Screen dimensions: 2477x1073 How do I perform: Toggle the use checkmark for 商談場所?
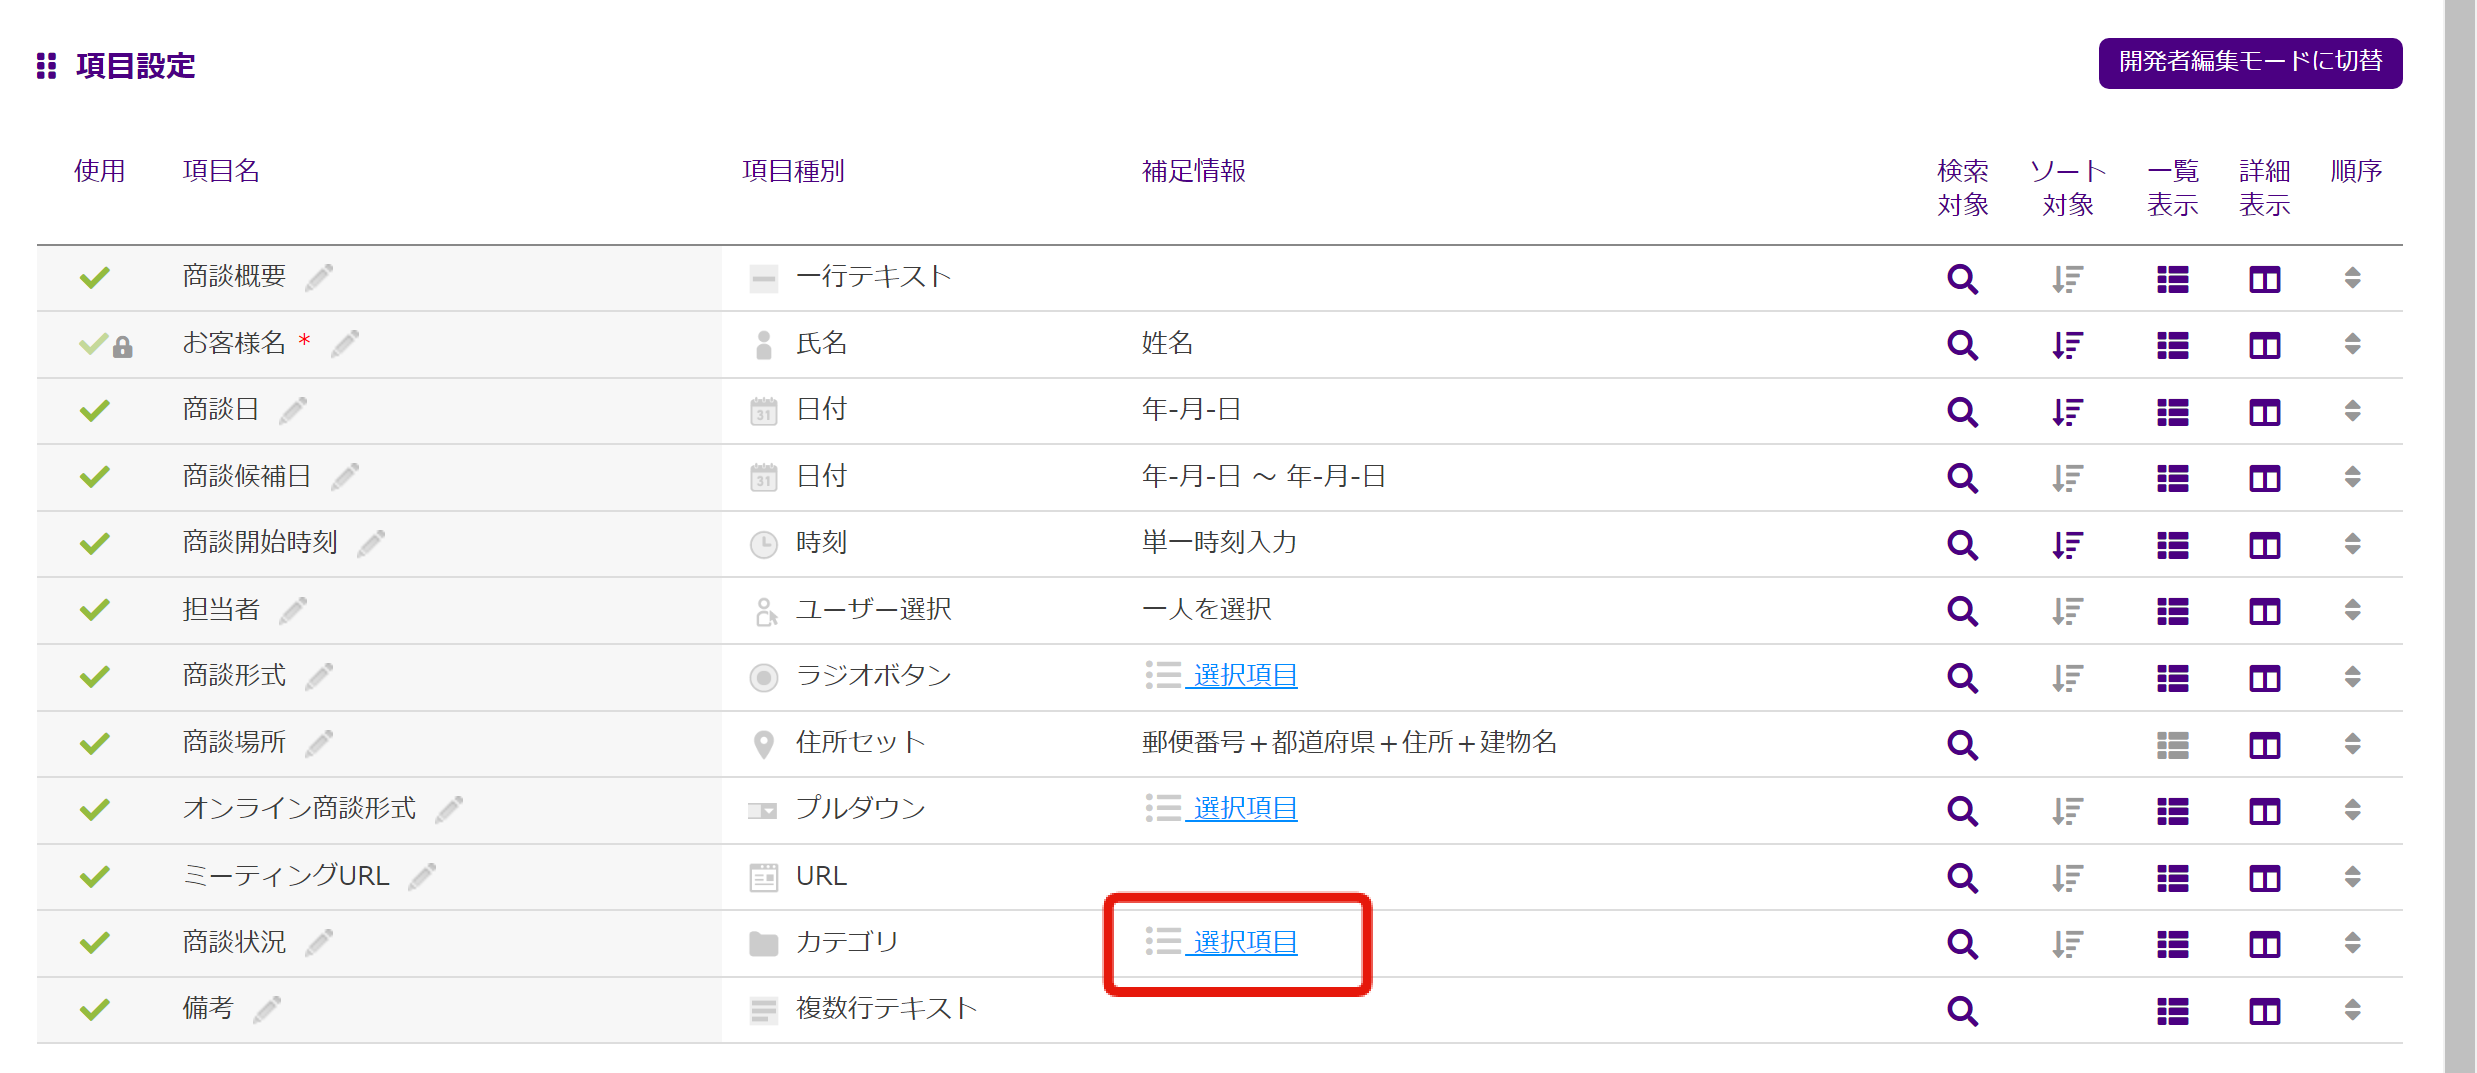(95, 743)
